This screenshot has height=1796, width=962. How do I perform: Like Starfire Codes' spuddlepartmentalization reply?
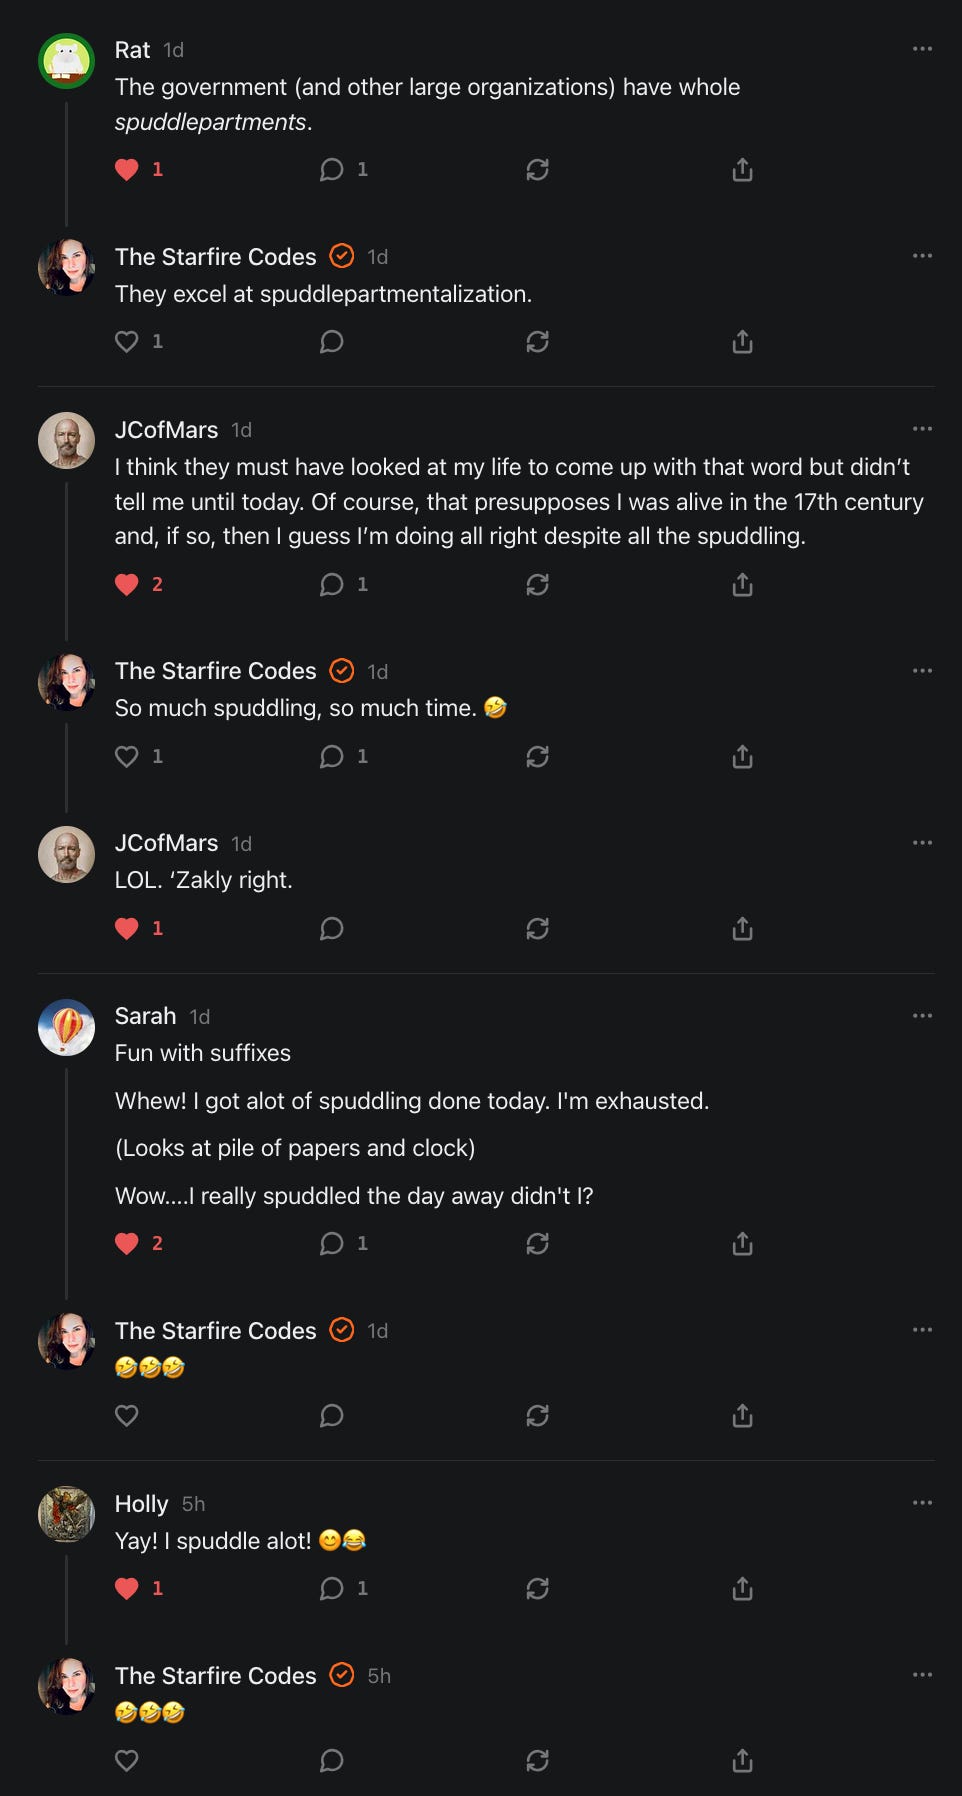tap(127, 342)
